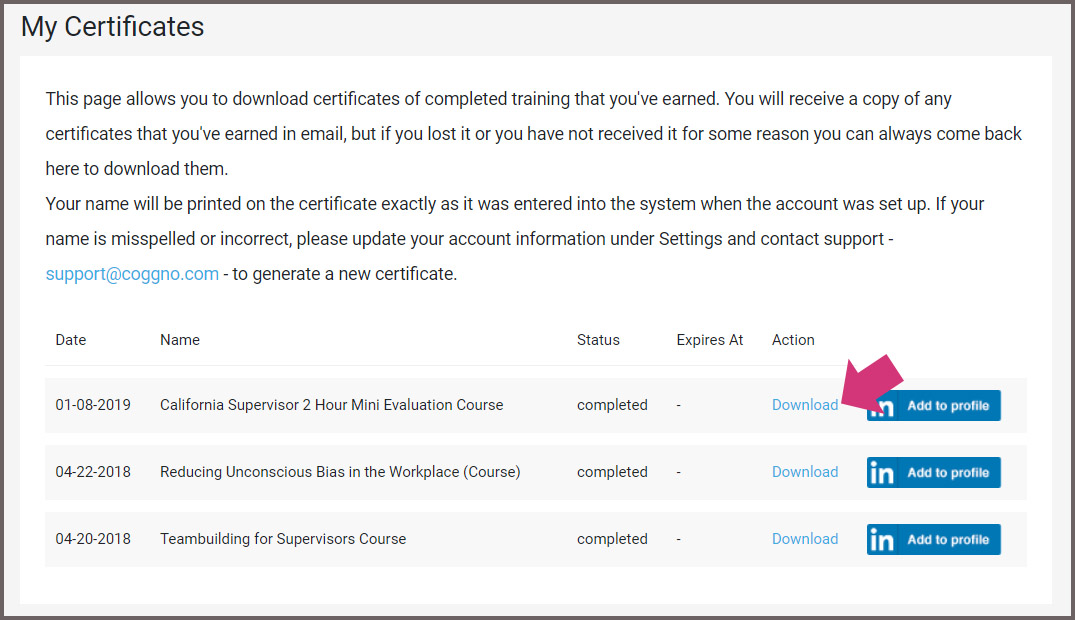Viewport: 1075px width, 620px height.
Task: Click the pink arrow pointing at Download
Action: [x=872, y=383]
